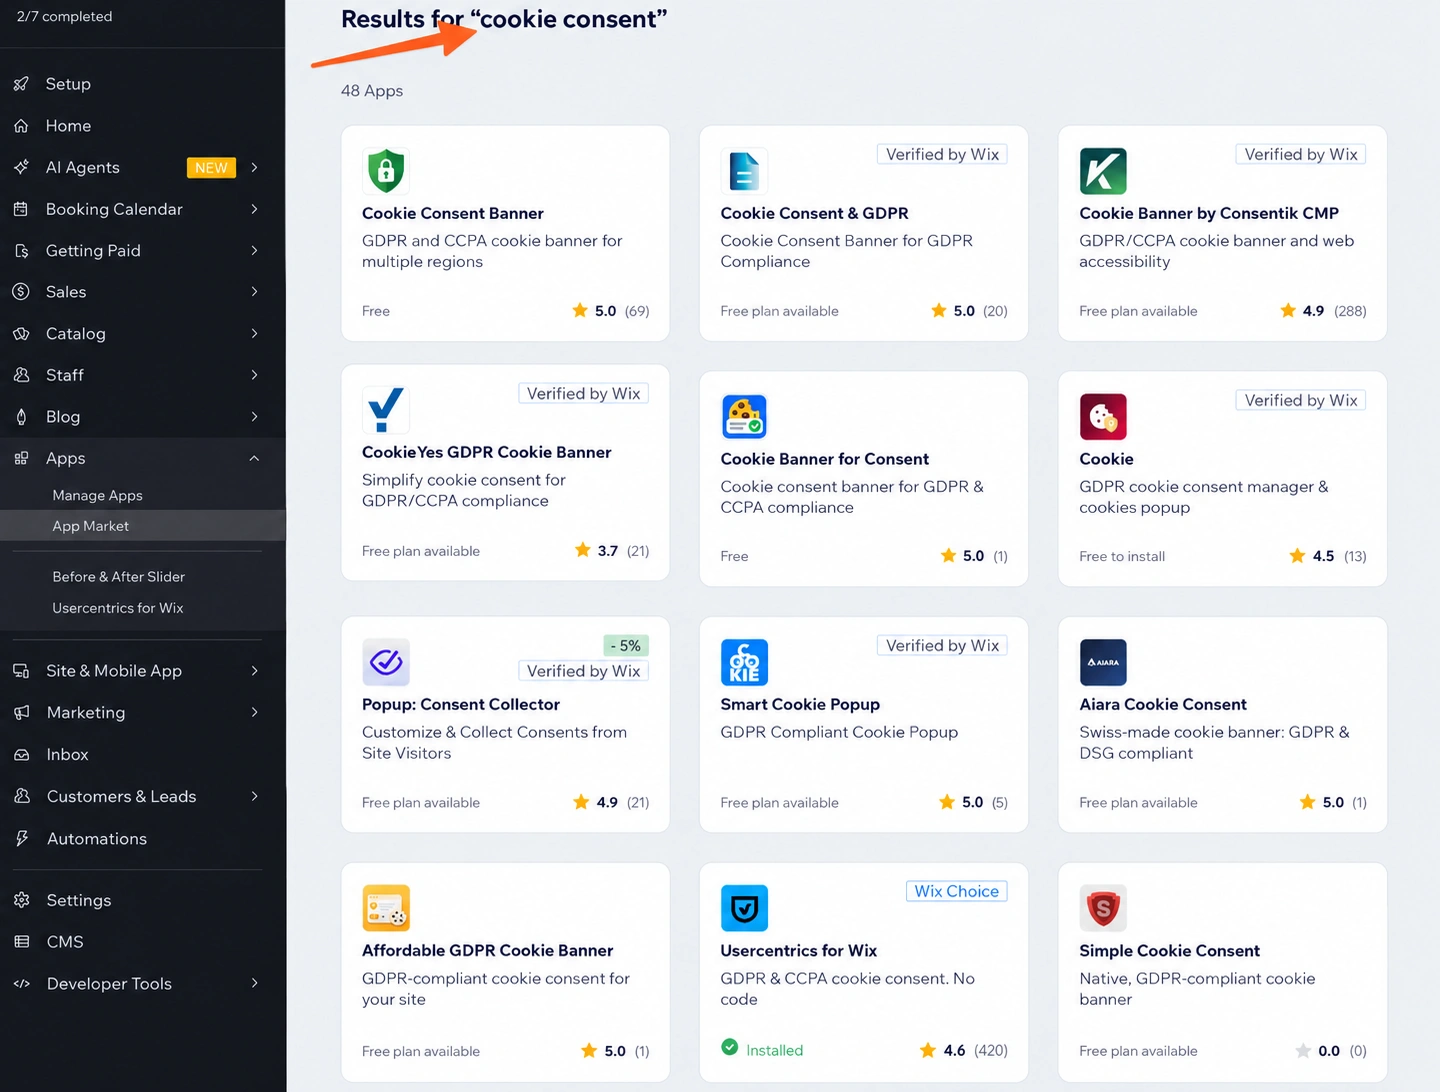Screen dimensions: 1440x1092
Task: Click the Smart Cookie Popup icon
Action: [744, 662]
